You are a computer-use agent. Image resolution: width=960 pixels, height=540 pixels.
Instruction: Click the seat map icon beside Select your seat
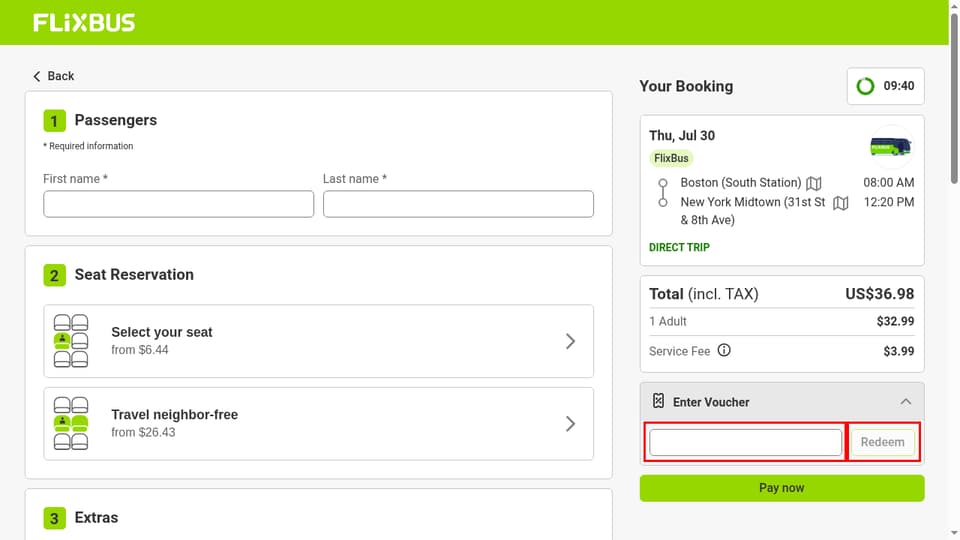coord(71,341)
